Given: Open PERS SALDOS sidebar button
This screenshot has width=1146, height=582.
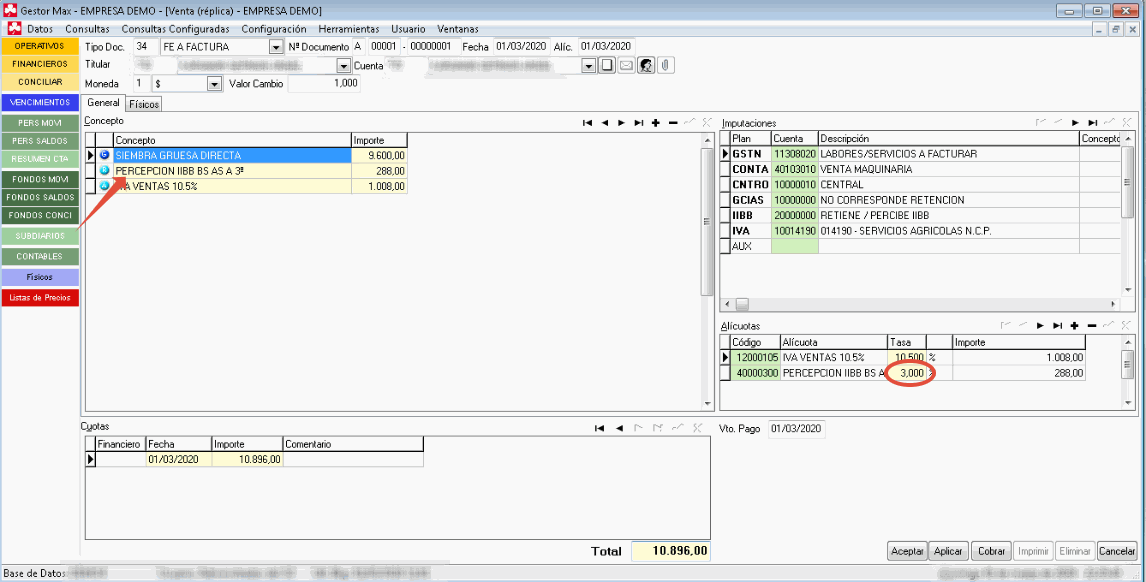Looking at the screenshot, I should tap(39, 140).
